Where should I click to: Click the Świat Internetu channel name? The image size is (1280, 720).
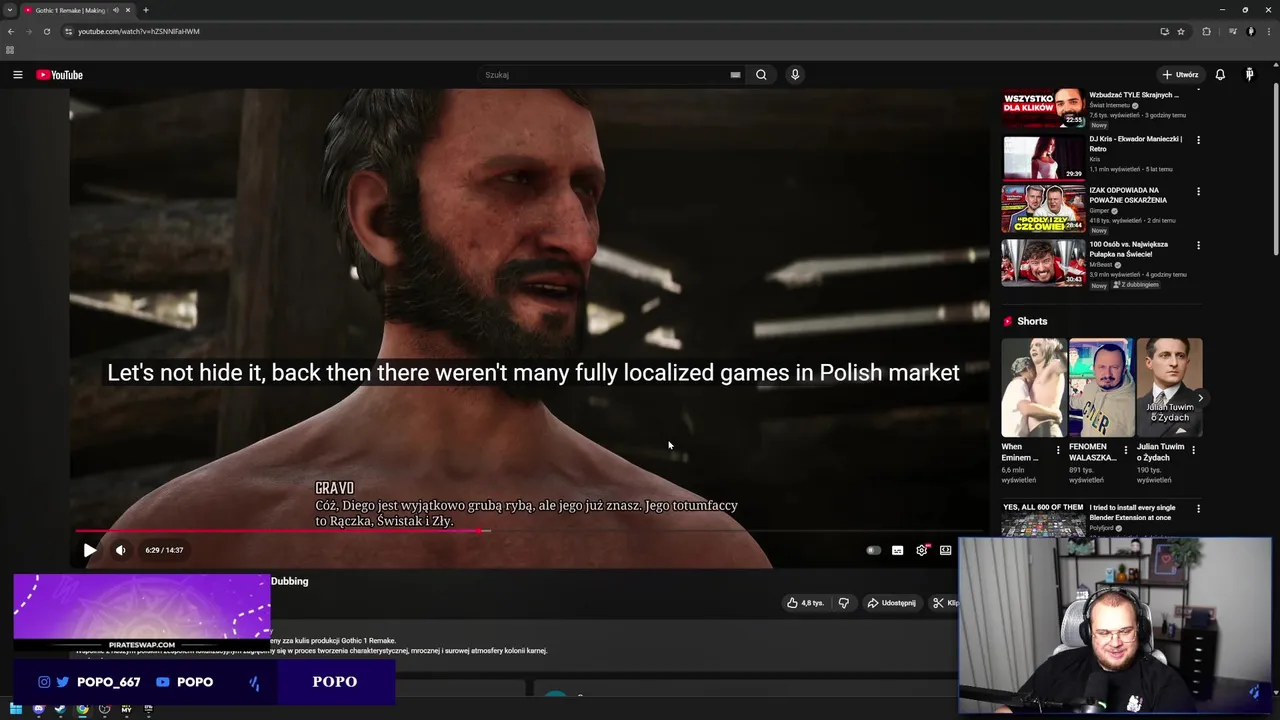coord(1109,105)
